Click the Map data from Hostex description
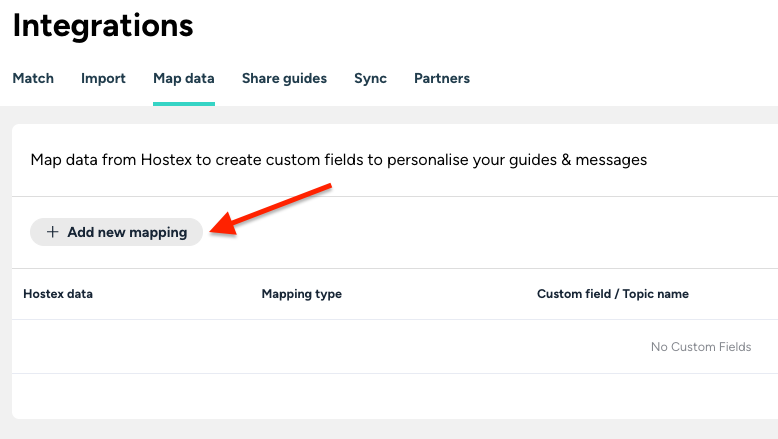This screenshot has height=439, width=778. click(338, 159)
